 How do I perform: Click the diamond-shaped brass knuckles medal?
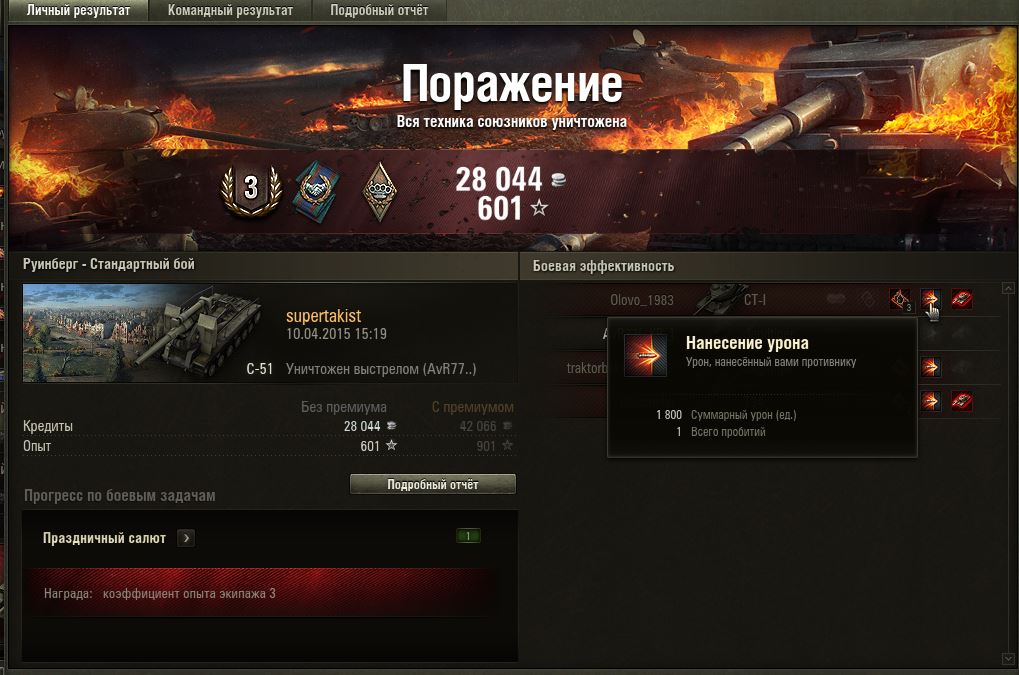[380, 192]
